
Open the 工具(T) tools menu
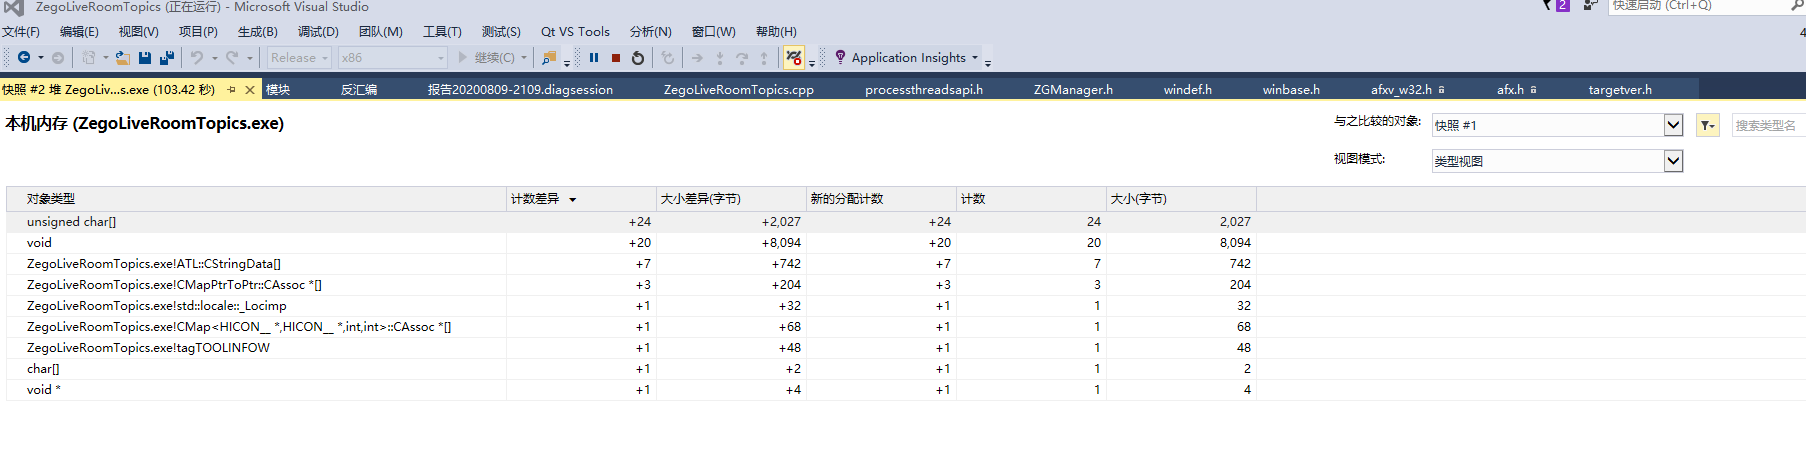click(x=442, y=32)
